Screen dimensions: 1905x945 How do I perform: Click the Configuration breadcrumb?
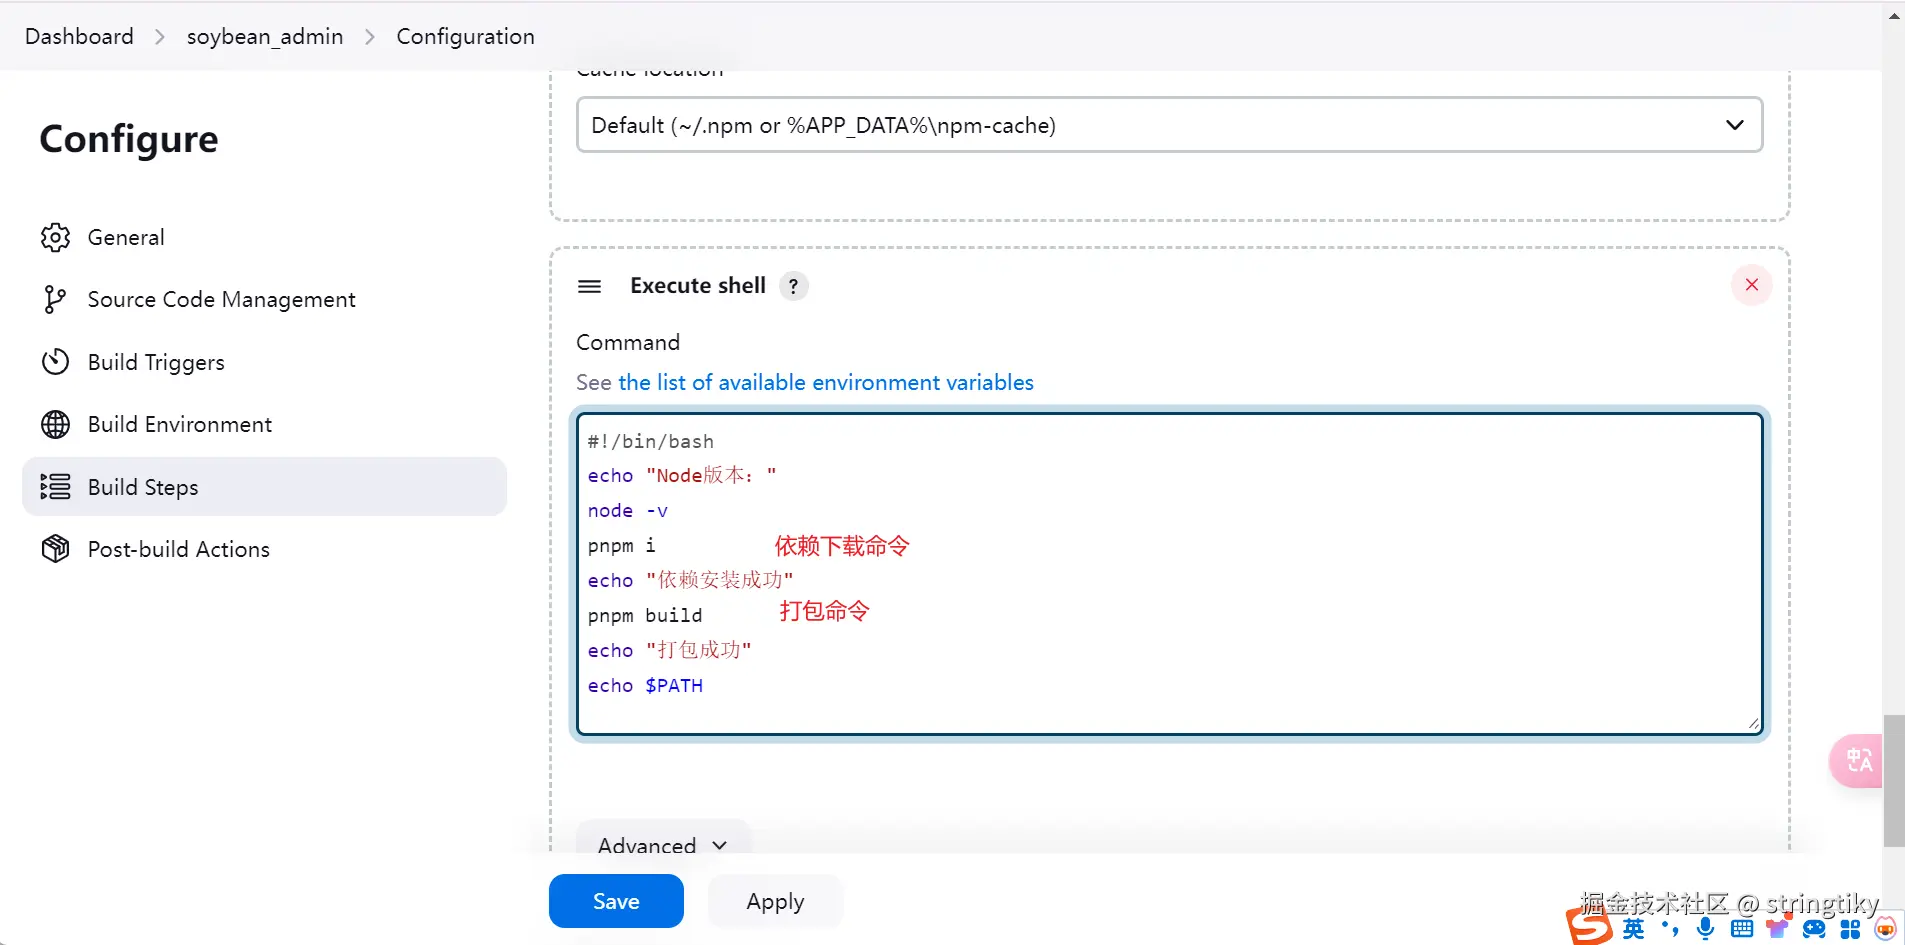tap(466, 37)
